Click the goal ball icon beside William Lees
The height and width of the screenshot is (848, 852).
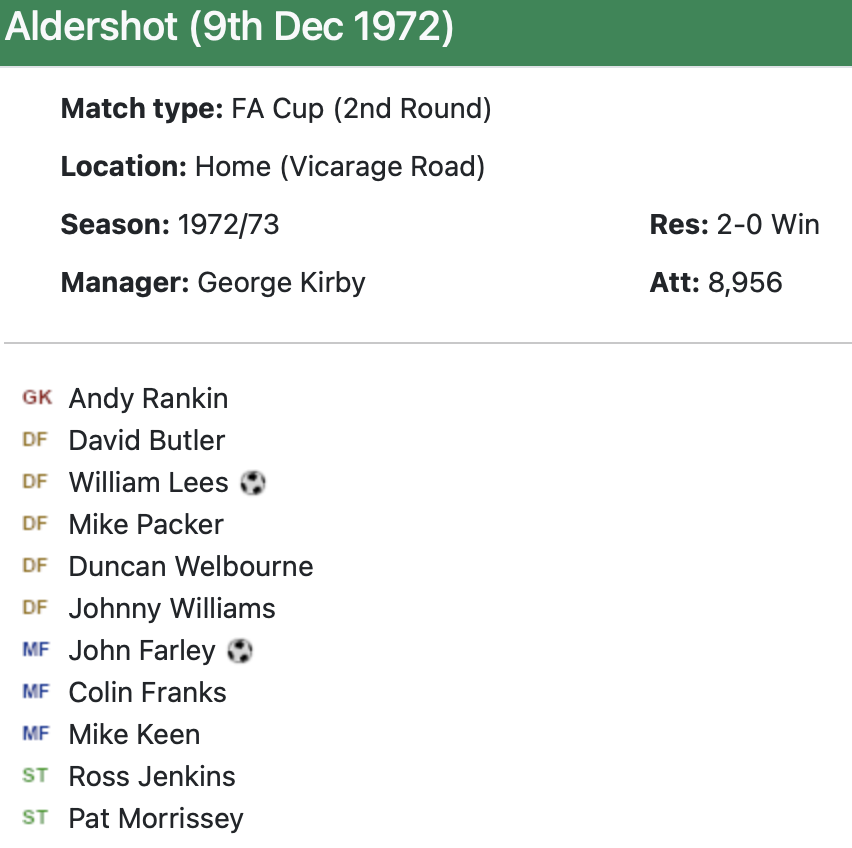coord(253,483)
